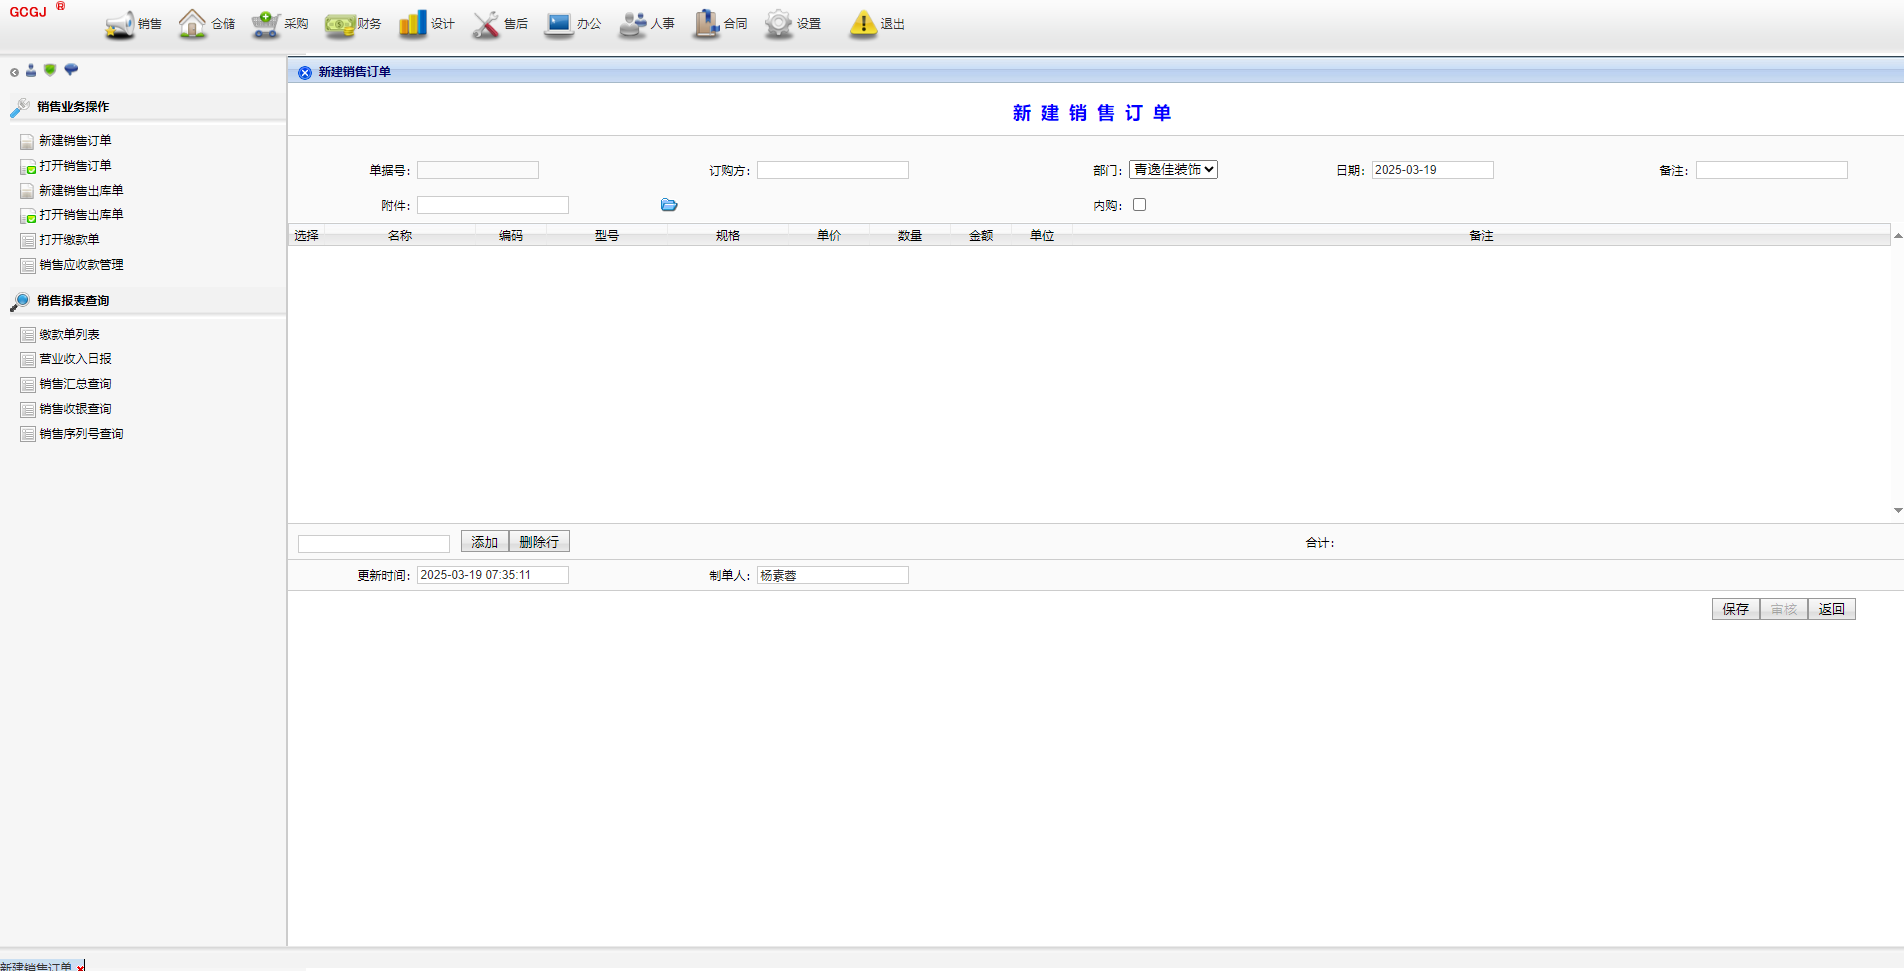This screenshot has height=971, width=1904.
Task: Open 新建销售出库单 in sidebar
Action: [x=81, y=190]
